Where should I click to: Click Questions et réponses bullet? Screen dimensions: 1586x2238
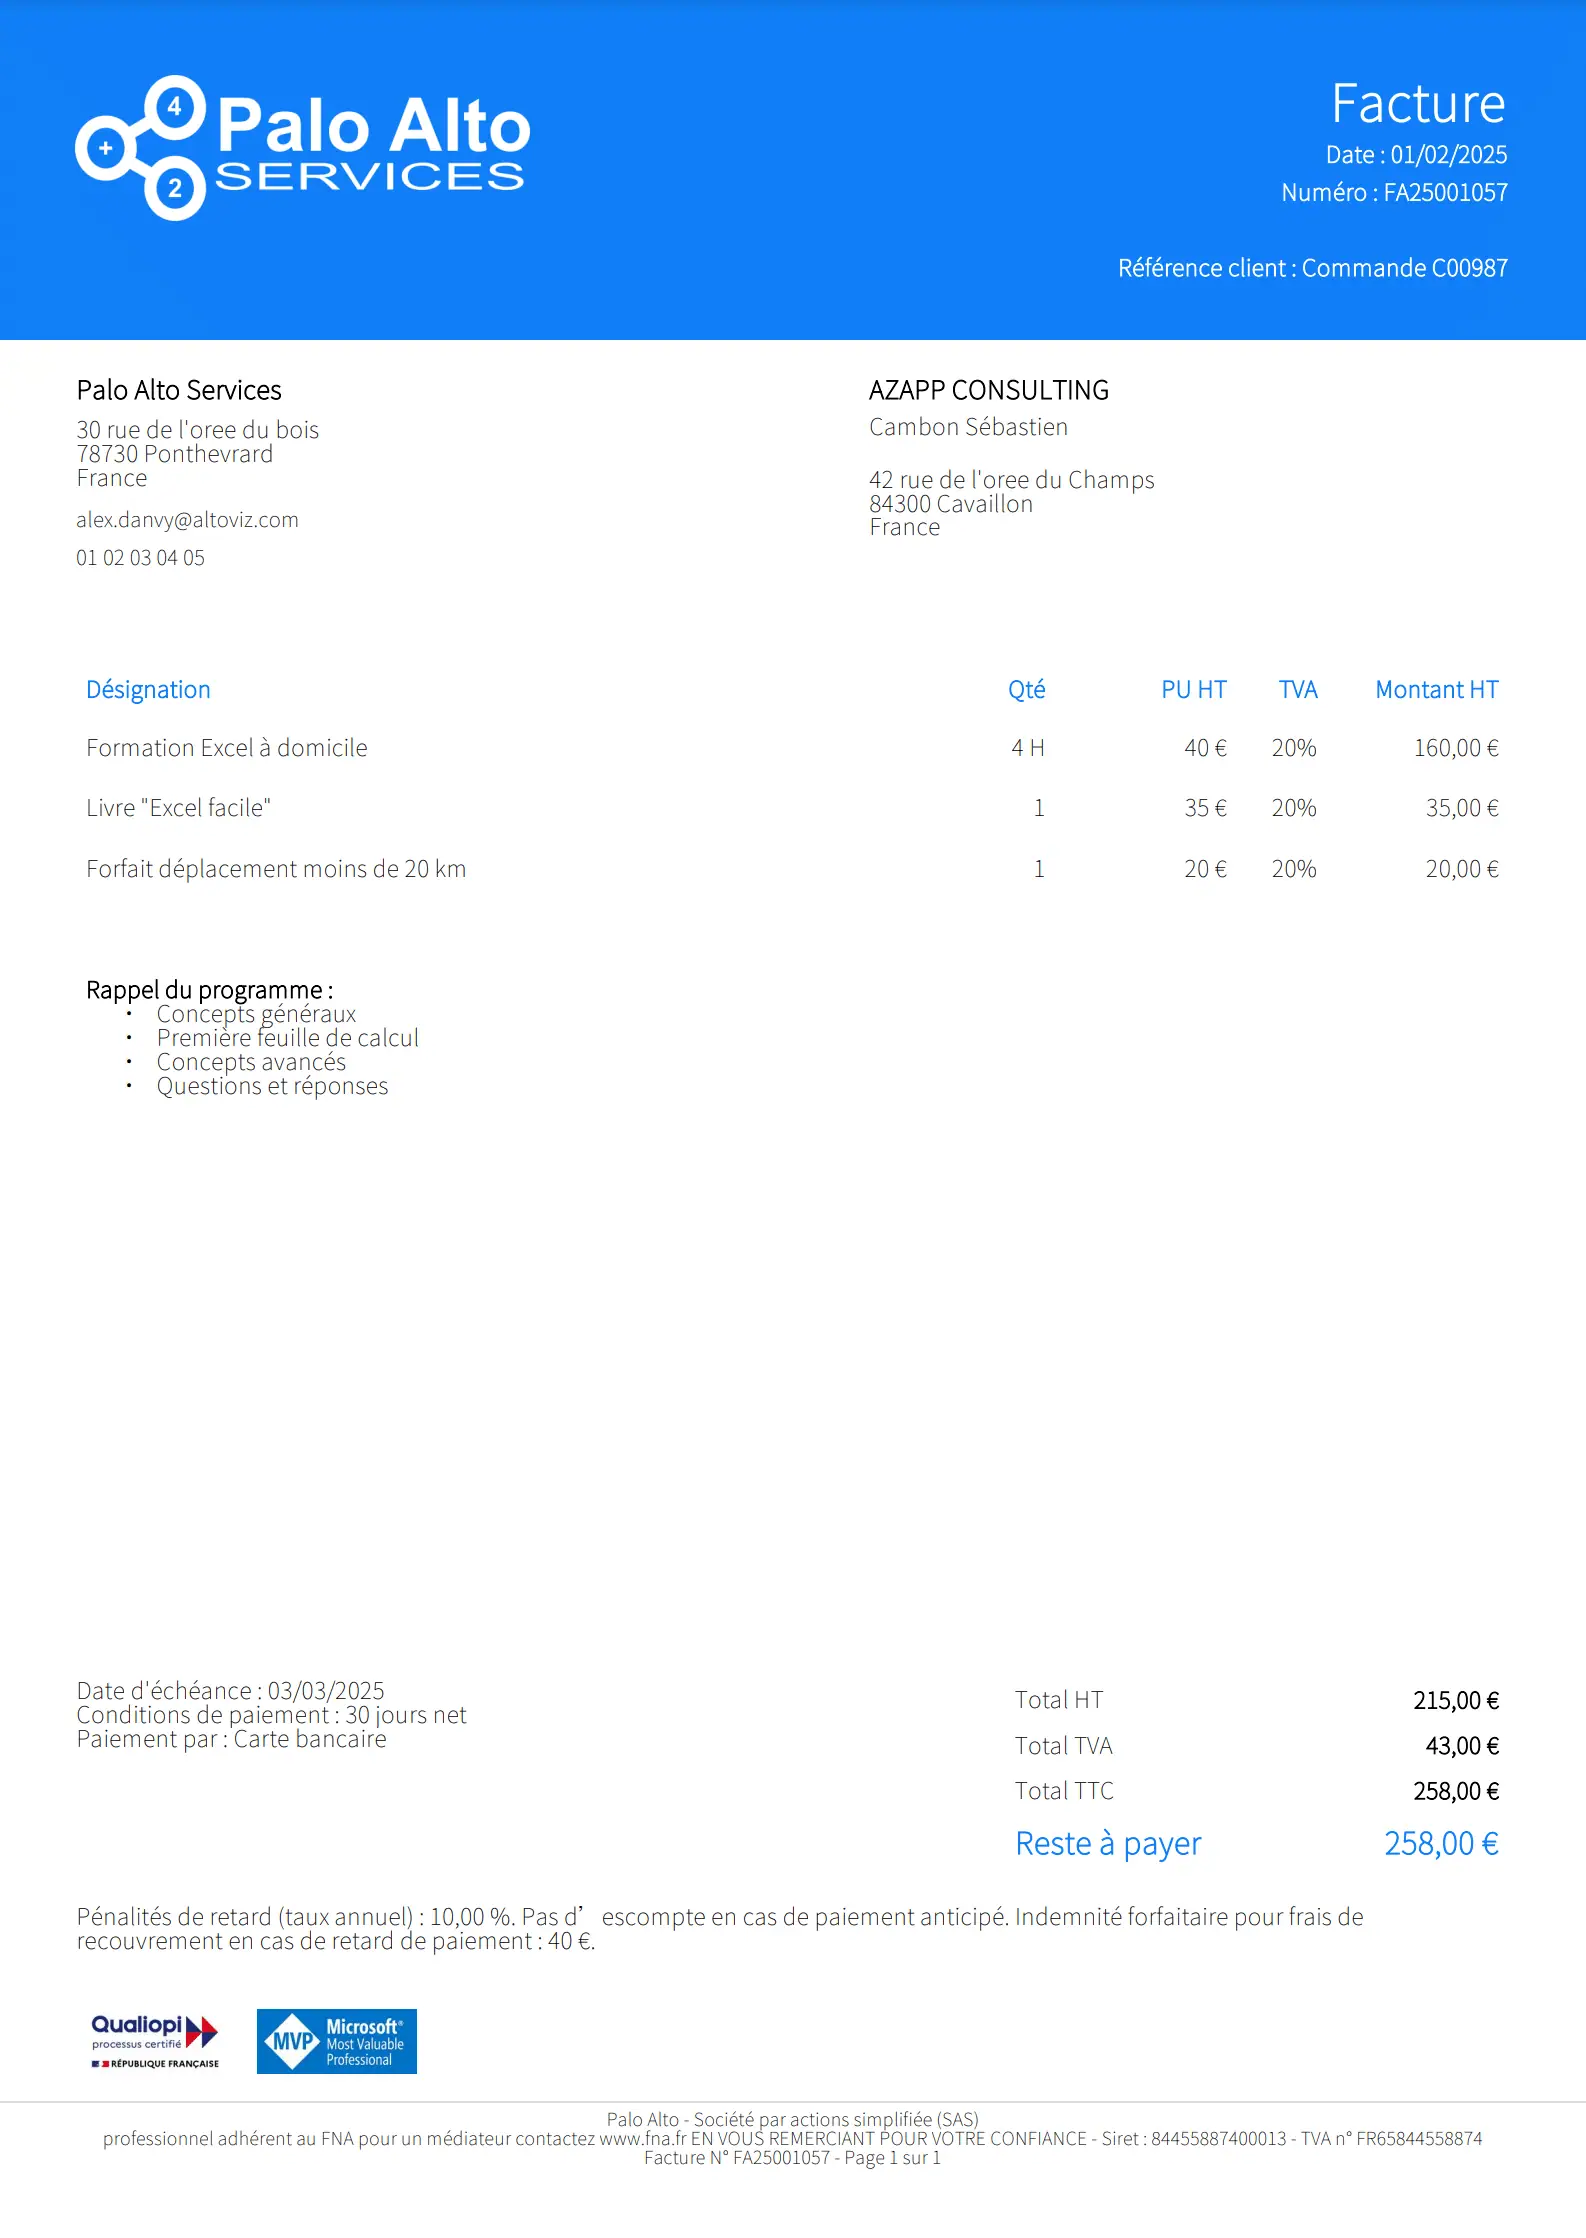click(272, 1086)
